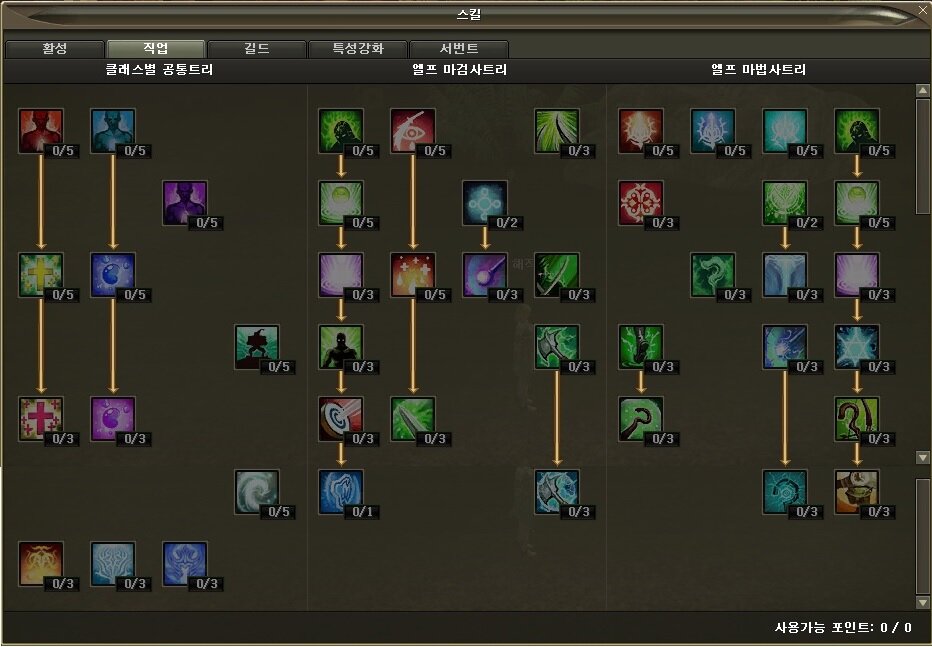The height and width of the screenshot is (647, 932).
Task: Select the red glowing body skill icon
Action: point(40,131)
